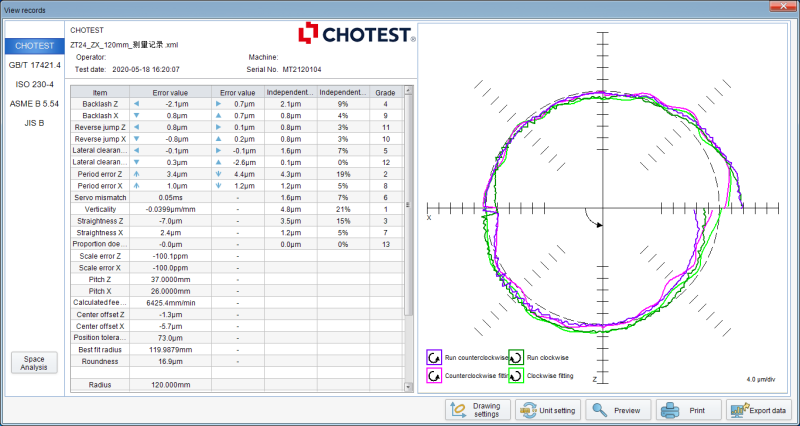Export data via the chart icon button
The image size is (800, 426).
click(x=757, y=409)
